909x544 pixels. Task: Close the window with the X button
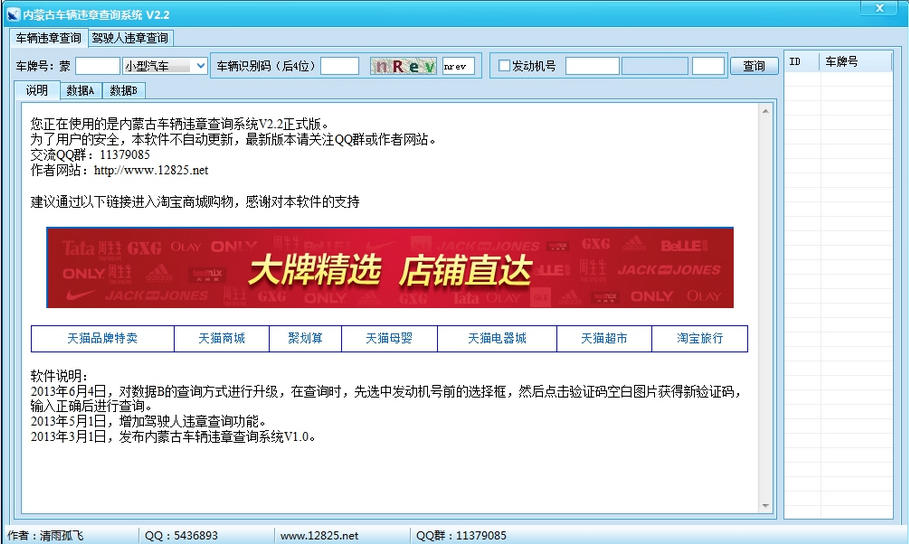(879, 8)
